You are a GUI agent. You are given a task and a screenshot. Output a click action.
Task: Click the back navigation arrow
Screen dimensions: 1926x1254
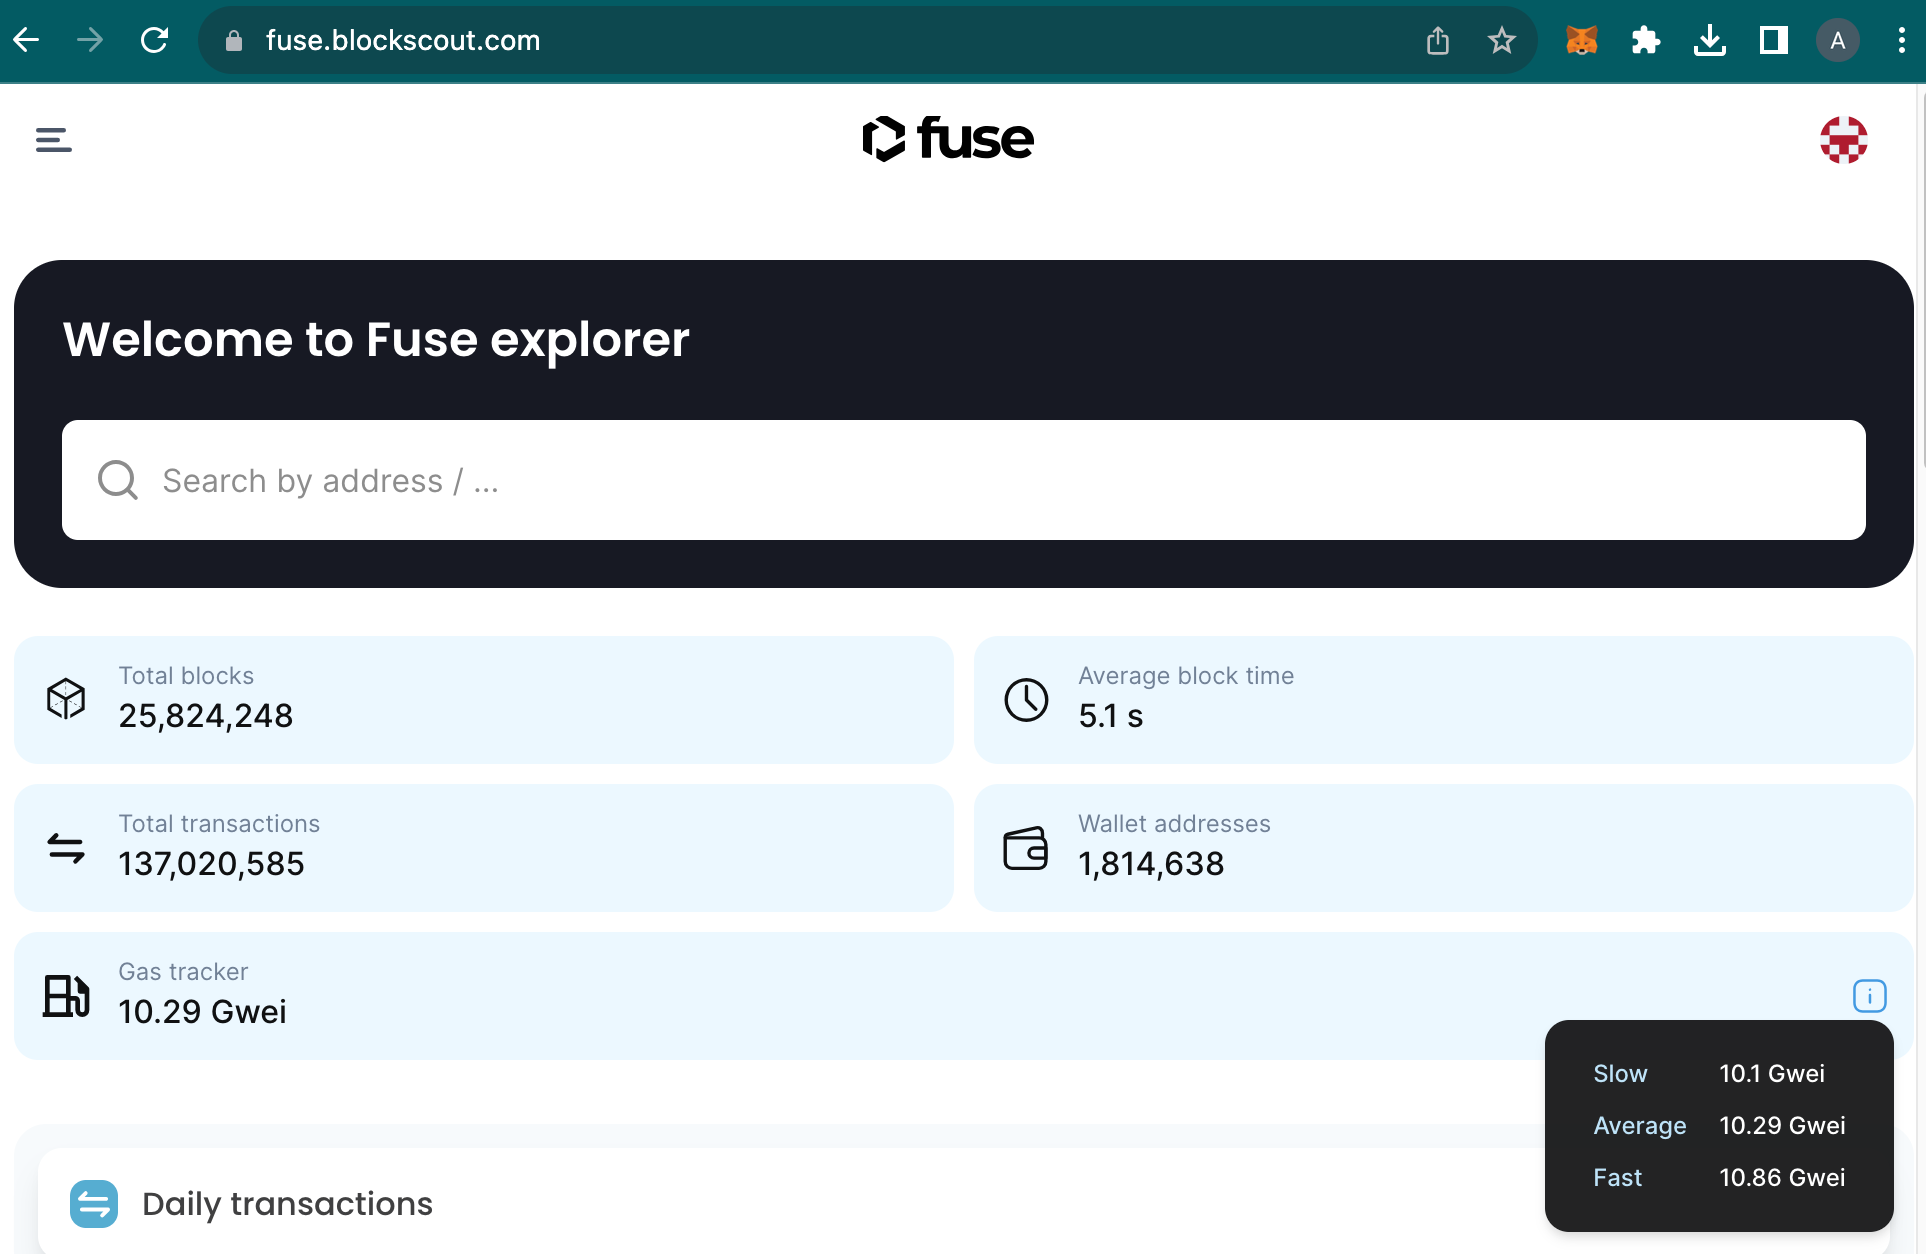(26, 40)
